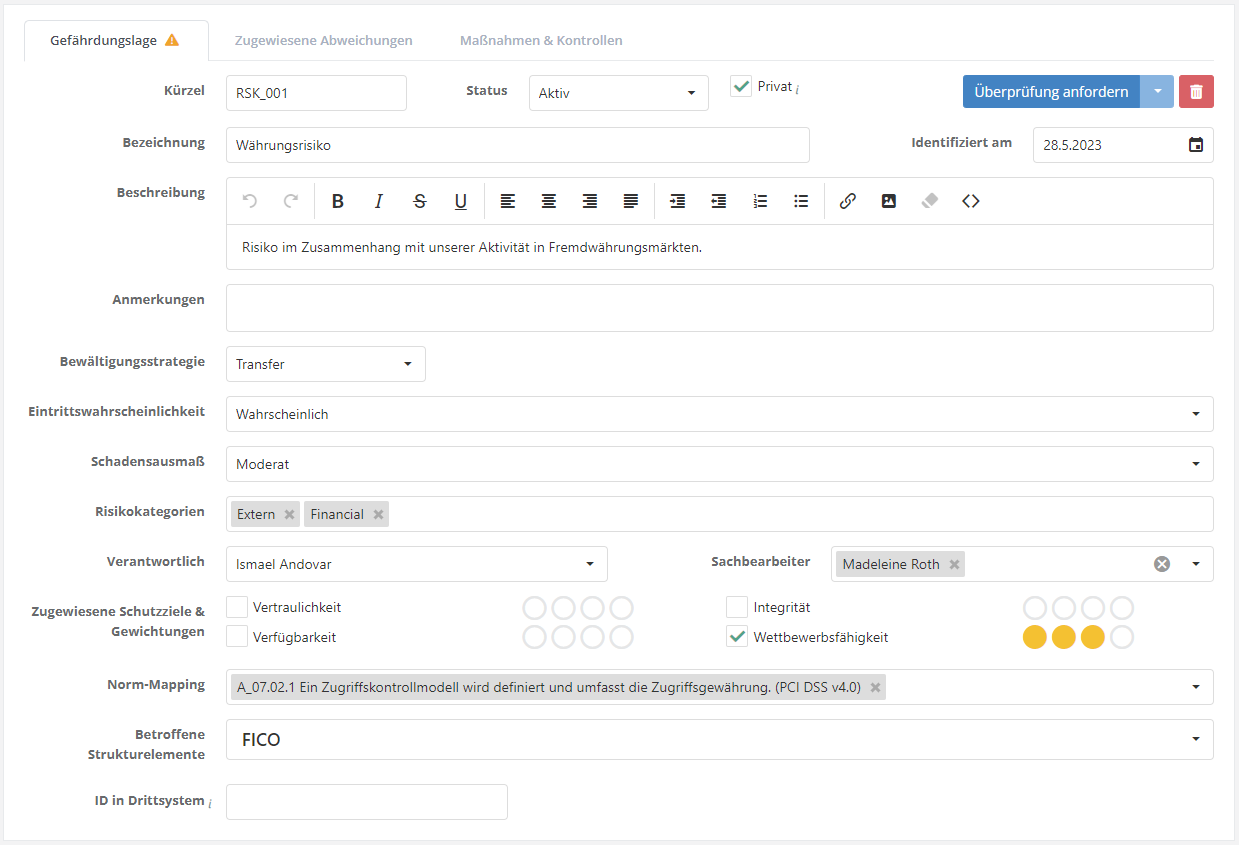Uncheck the Privat checkbox
The image size is (1239, 845).
click(741, 87)
